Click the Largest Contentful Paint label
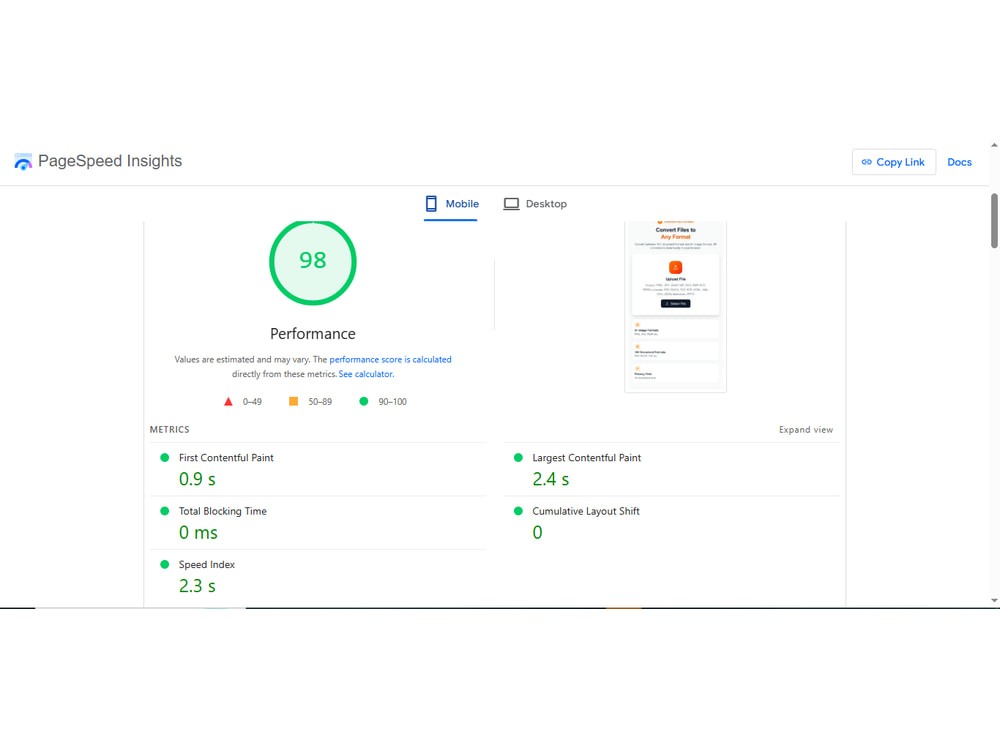 (x=587, y=458)
